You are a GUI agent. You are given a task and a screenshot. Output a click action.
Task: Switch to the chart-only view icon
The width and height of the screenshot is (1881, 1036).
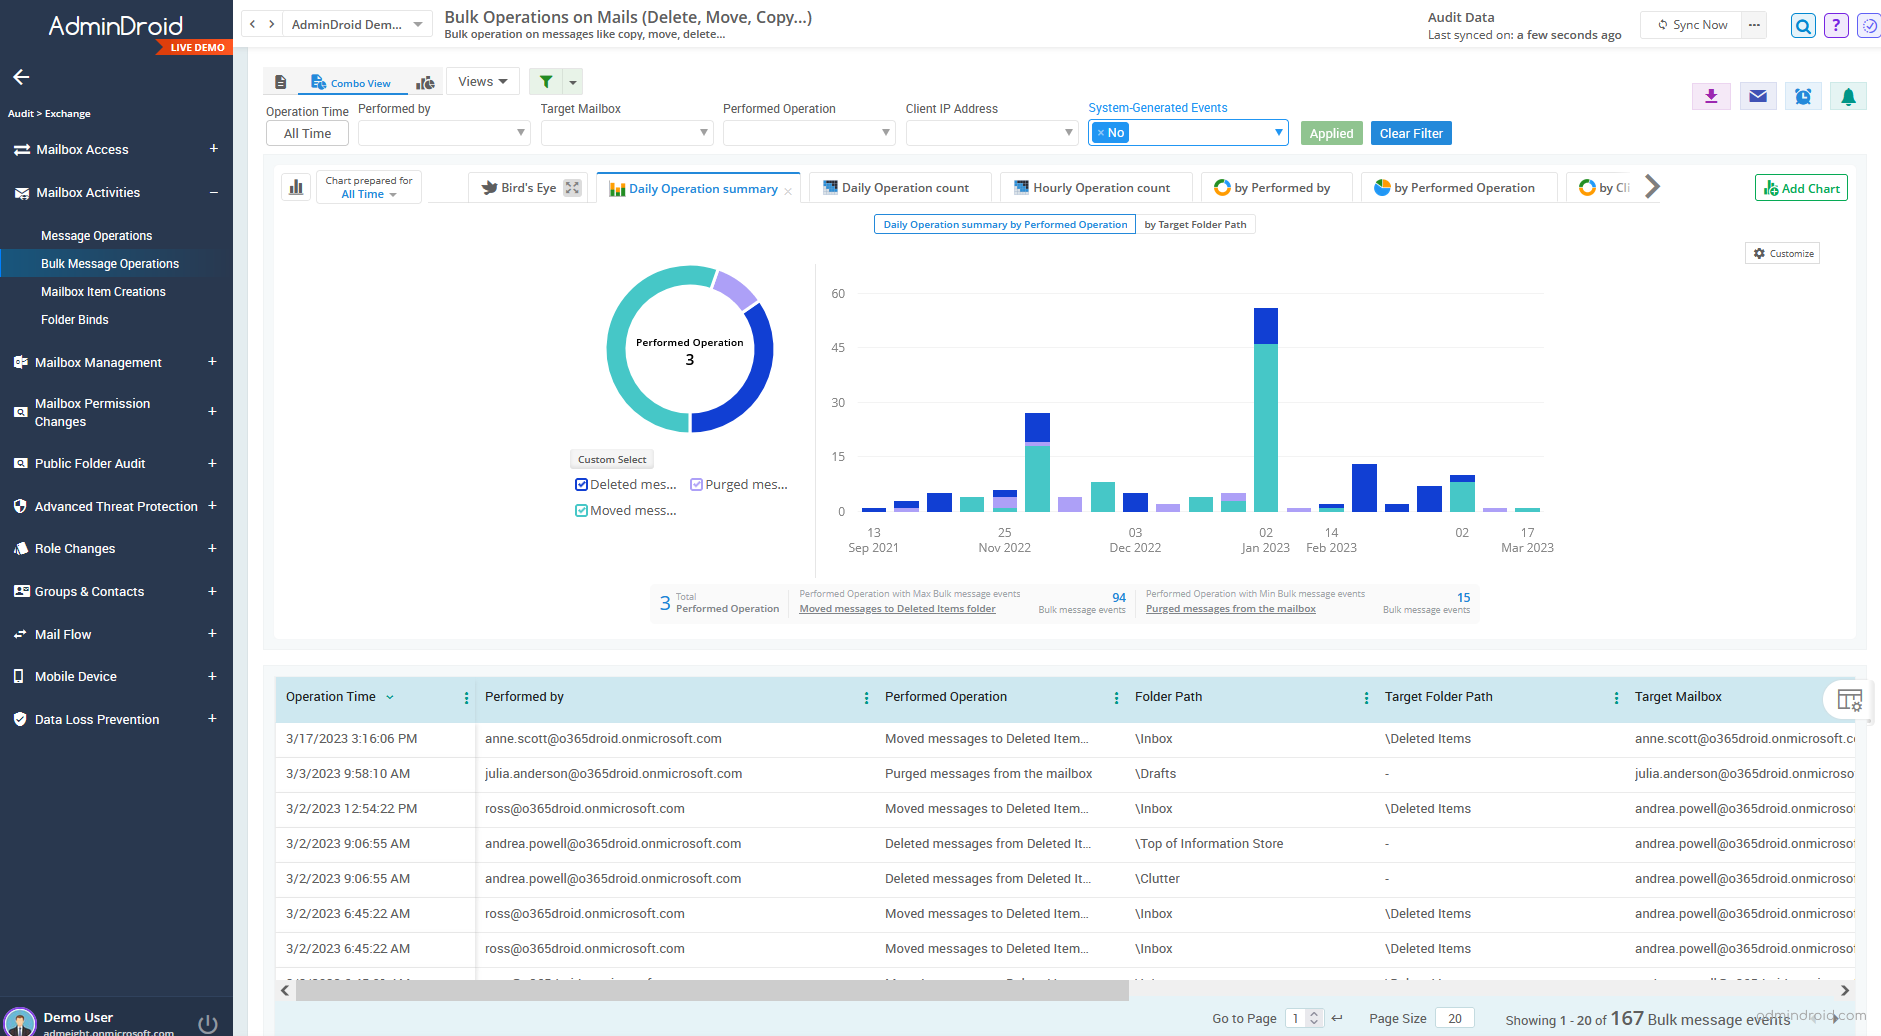click(426, 81)
